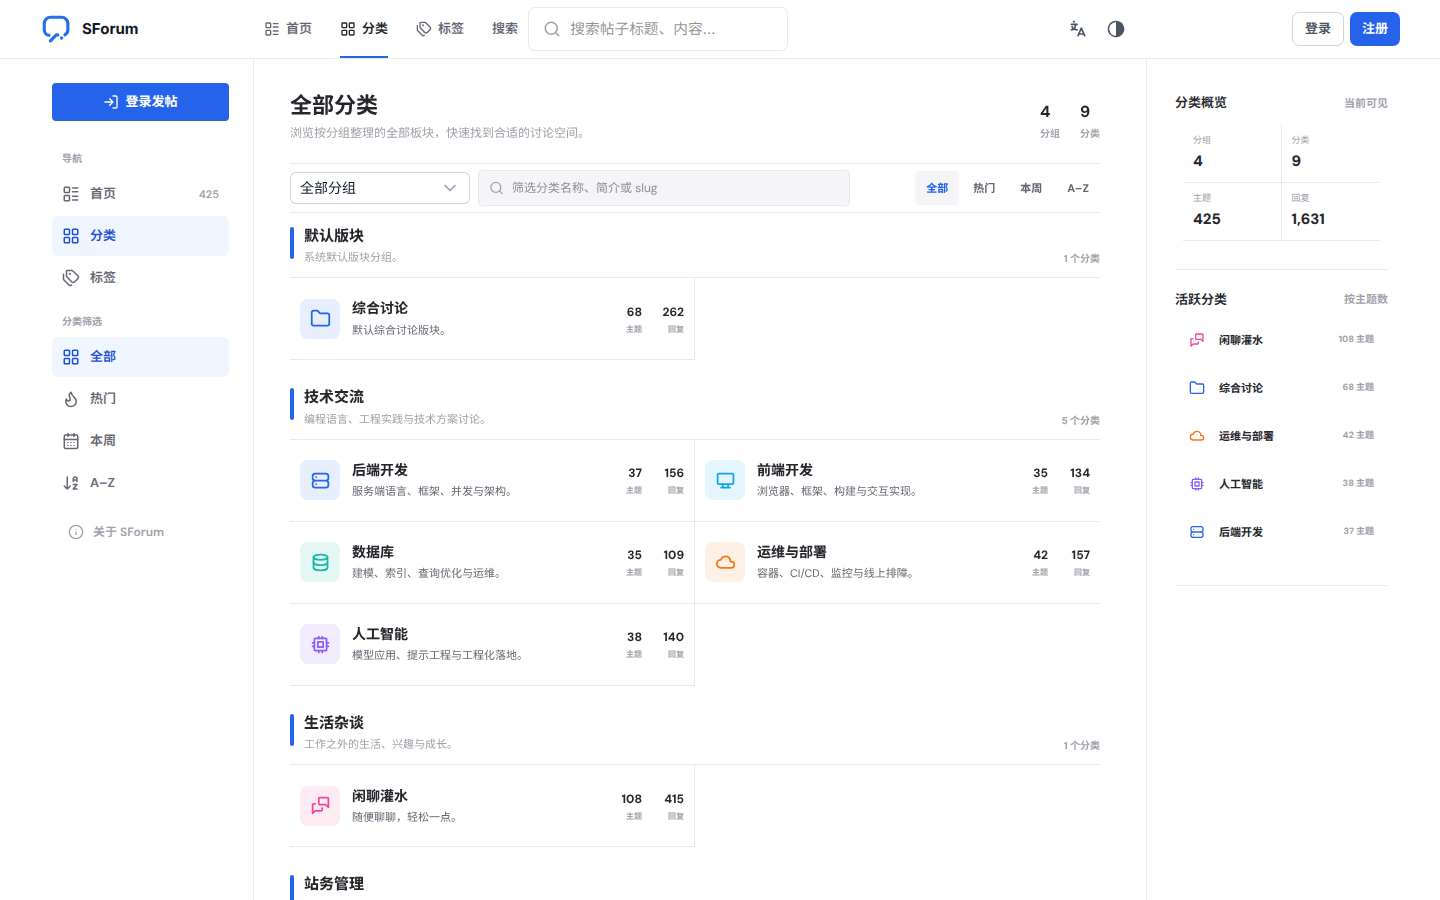The height and width of the screenshot is (900, 1440).
Task: Click the 综合讨论 folder icon in main list
Action: (320, 318)
